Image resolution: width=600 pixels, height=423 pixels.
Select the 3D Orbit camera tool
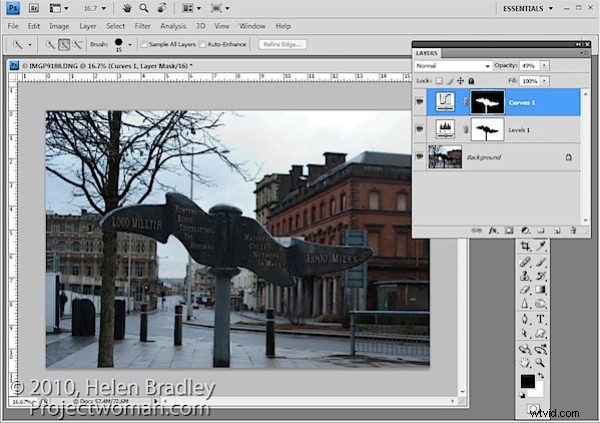(x=540, y=349)
